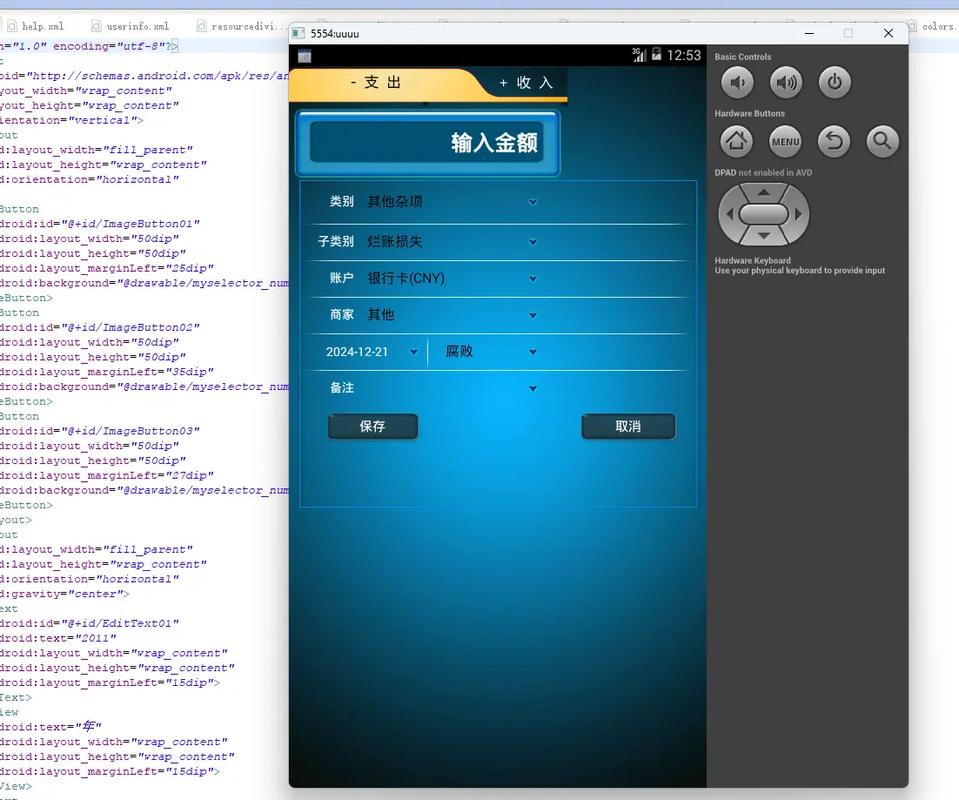Viewport: 959px width, 800px height.
Task: Expand the 类别 dropdown showing 其他杂项
Action: click(452, 202)
